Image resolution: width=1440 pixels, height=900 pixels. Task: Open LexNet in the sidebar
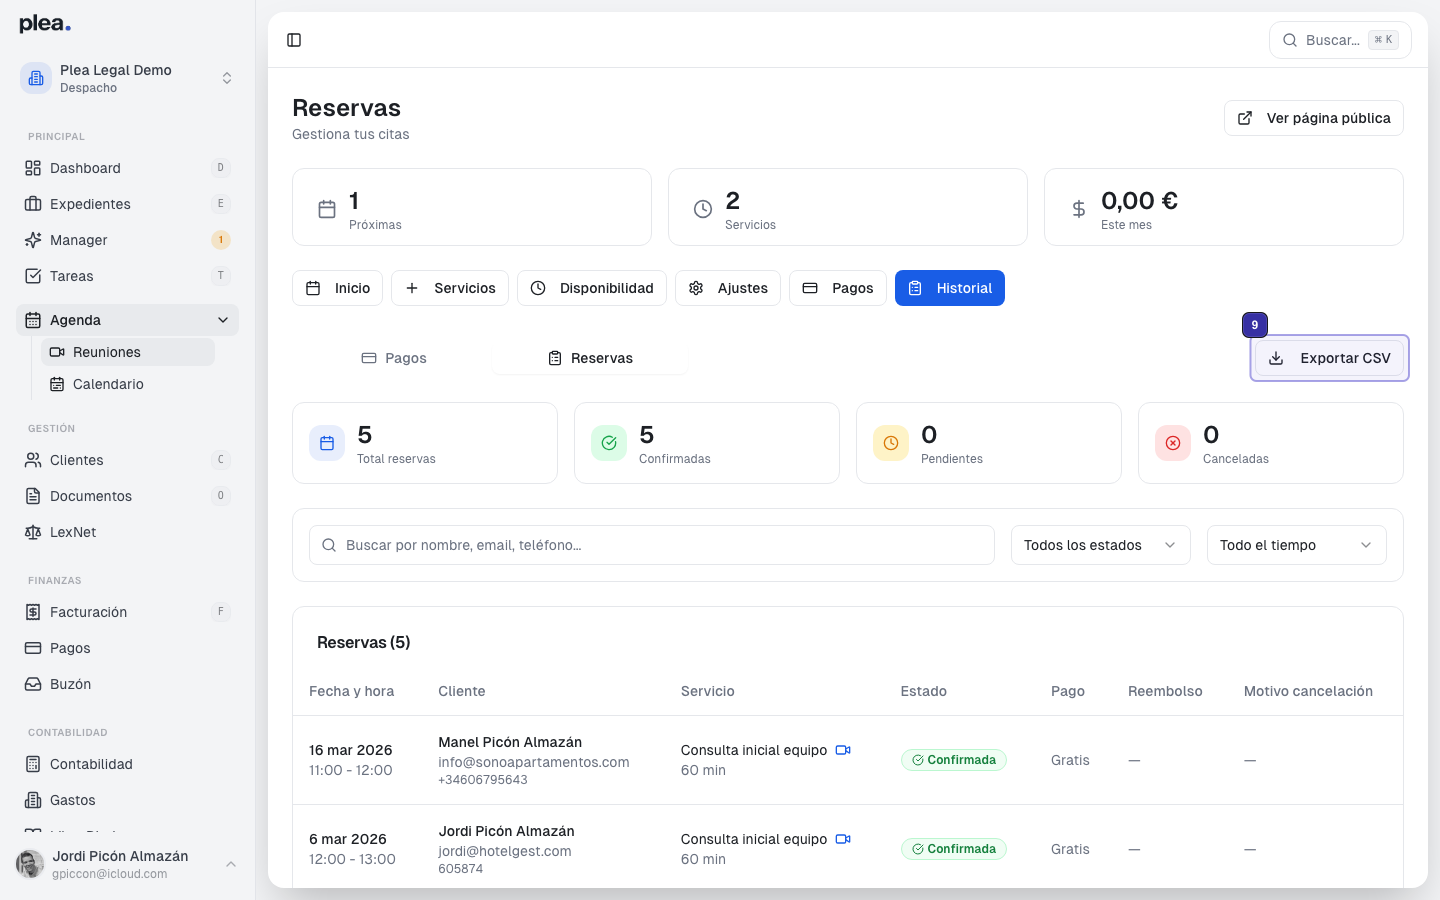[x=127, y=532]
